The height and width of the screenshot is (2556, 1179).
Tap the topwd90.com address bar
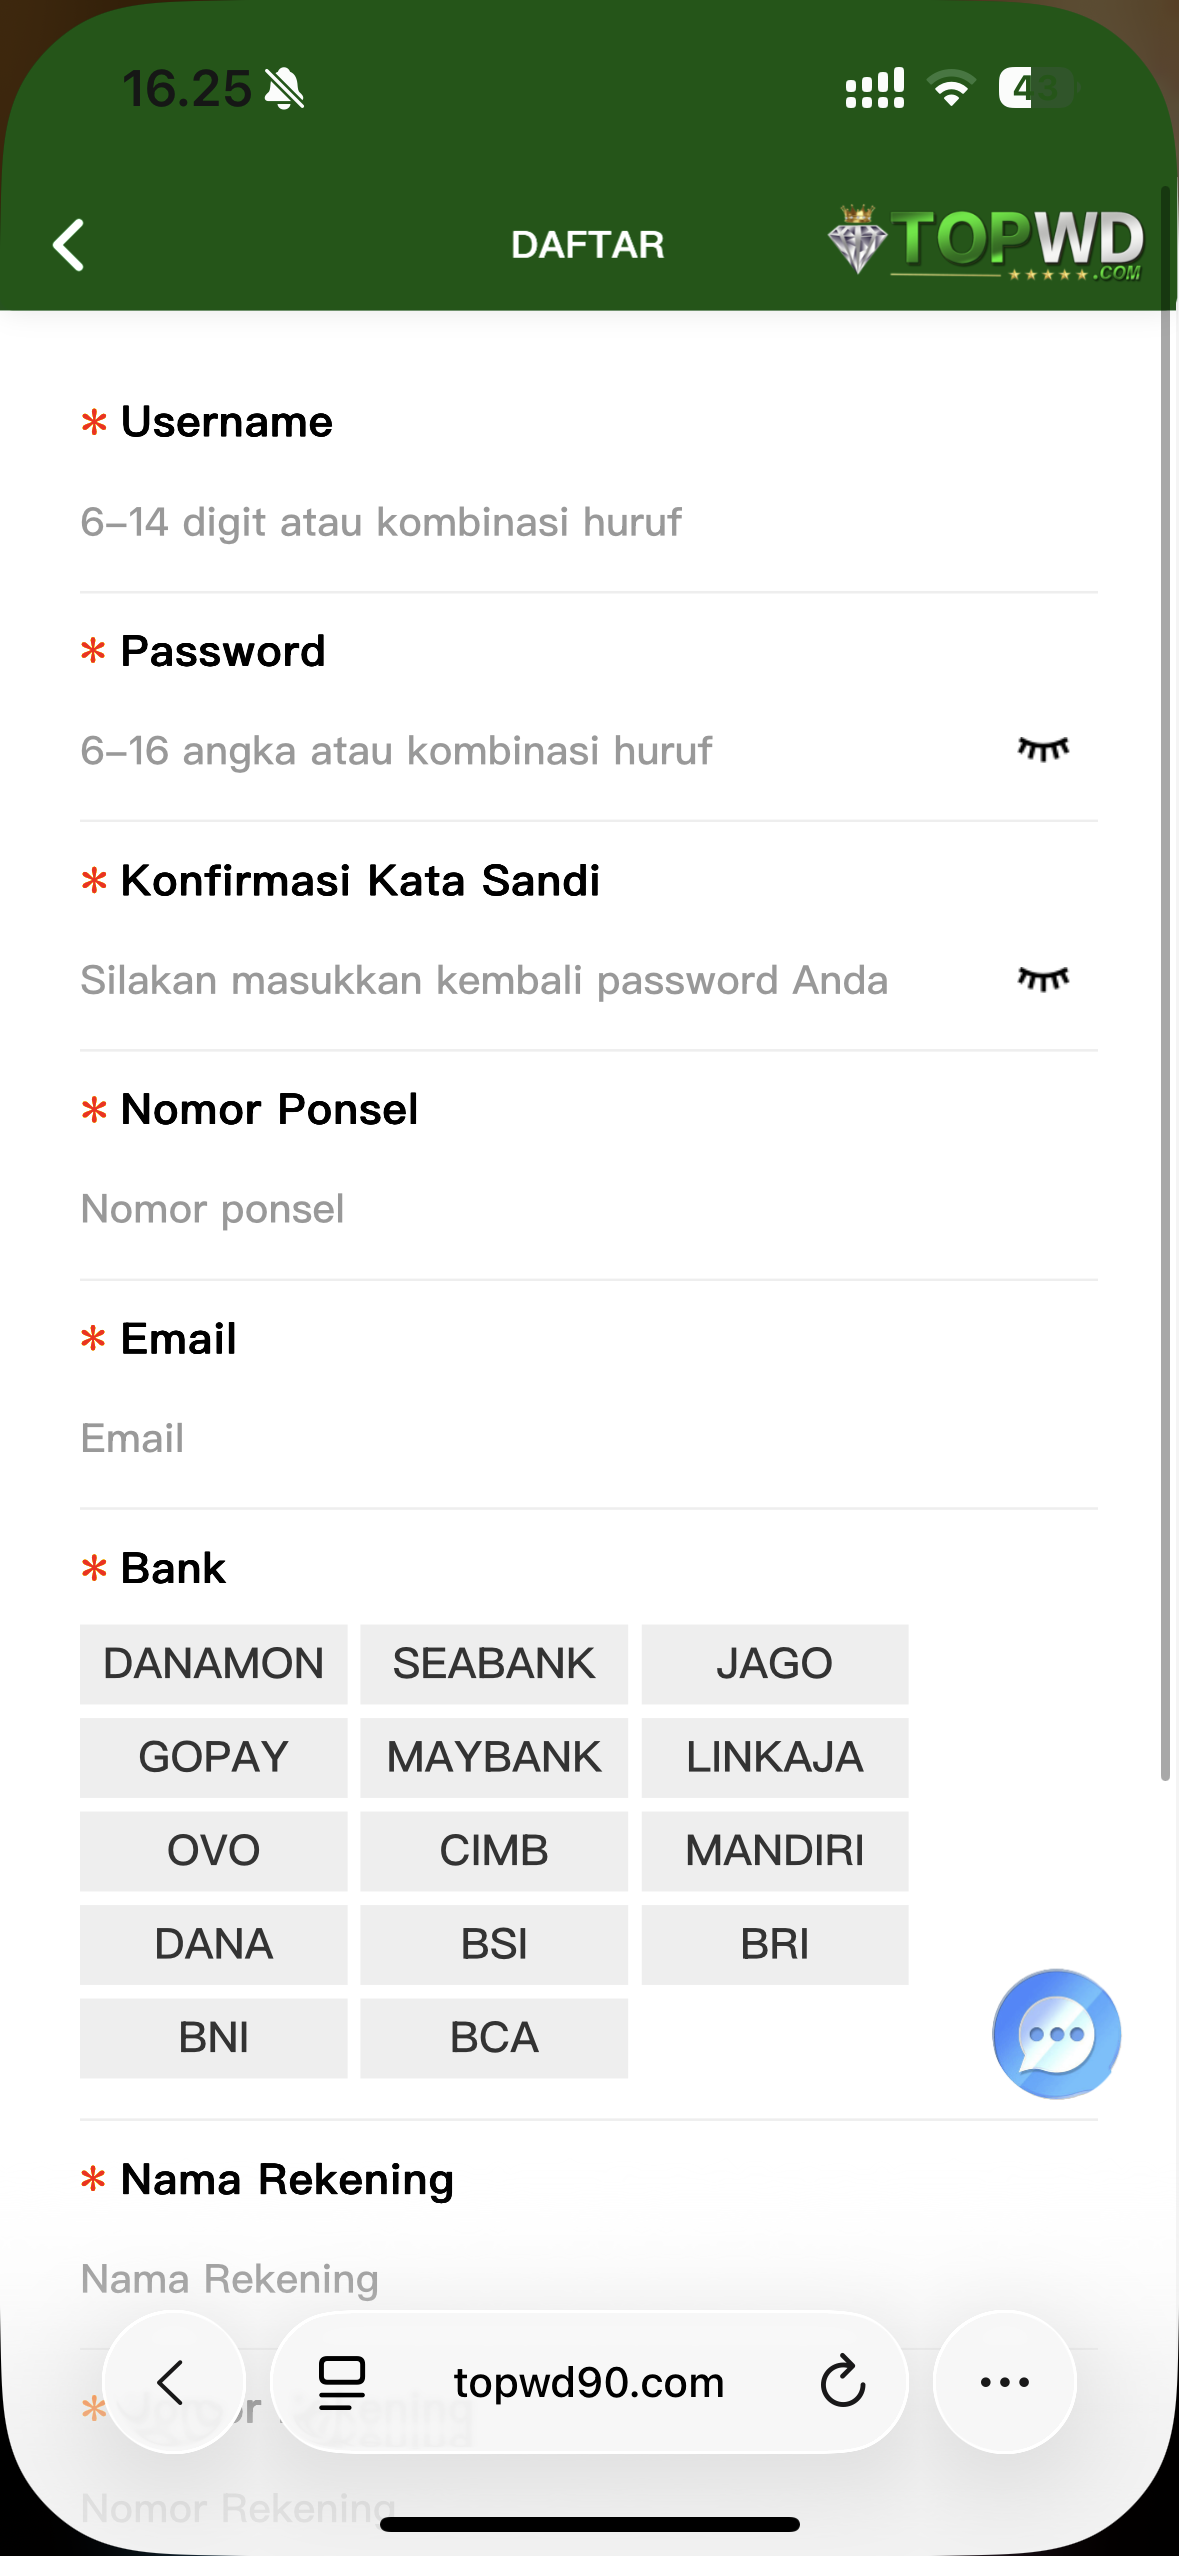coord(588,2382)
